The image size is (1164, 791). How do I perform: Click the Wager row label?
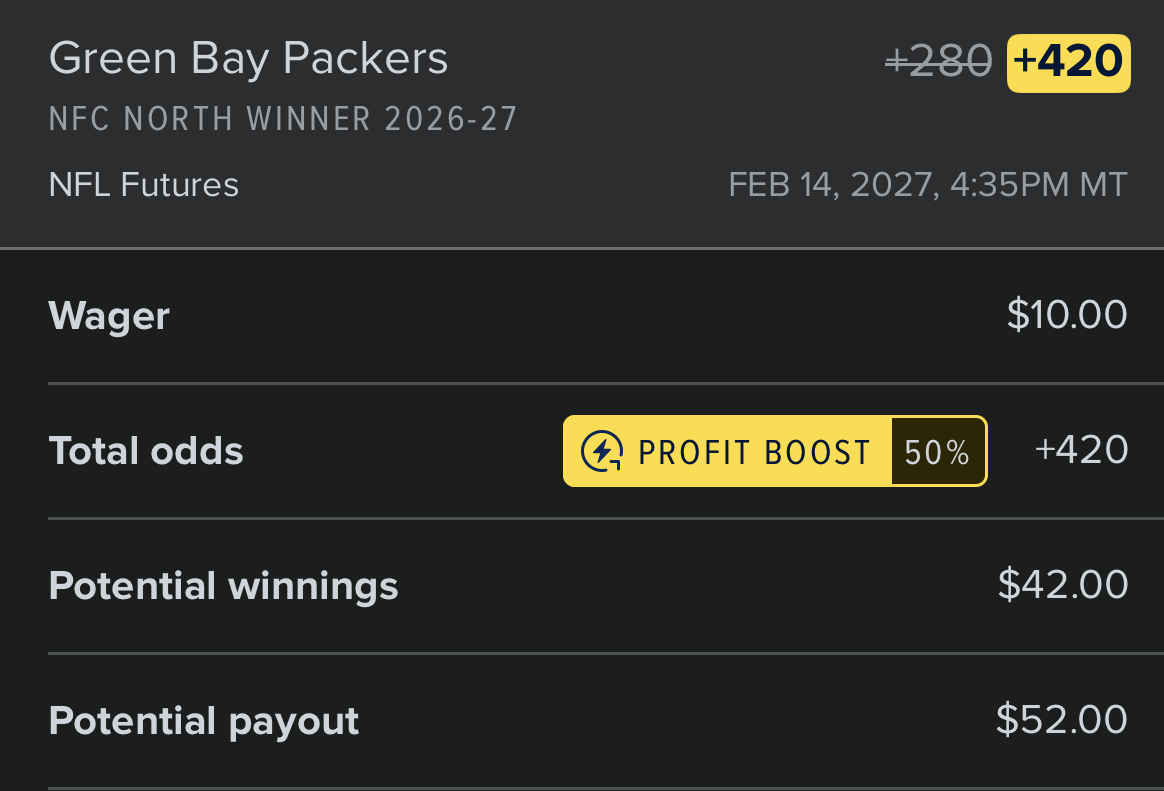pyautogui.click(x=109, y=317)
